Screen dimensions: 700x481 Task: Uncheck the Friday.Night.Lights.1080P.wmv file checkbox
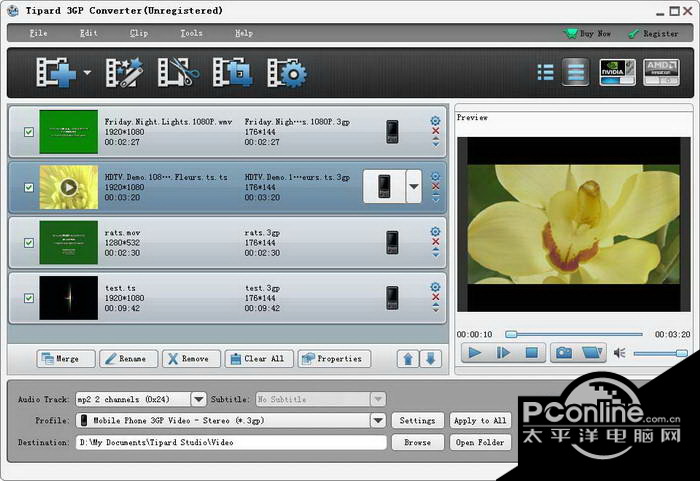coord(28,131)
